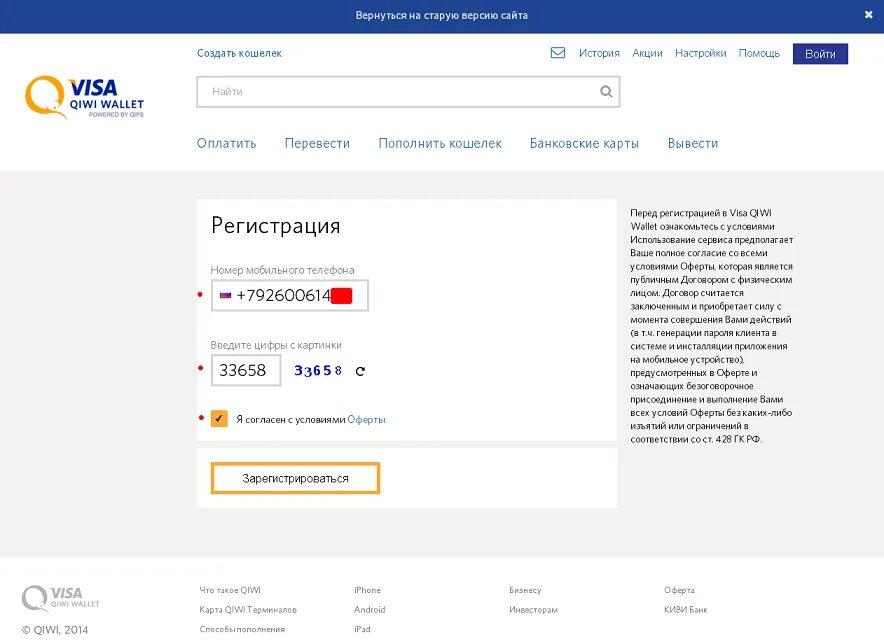This screenshot has width=884, height=642.
Task: Open footer link Что такое QIWI
Action: [x=230, y=590]
